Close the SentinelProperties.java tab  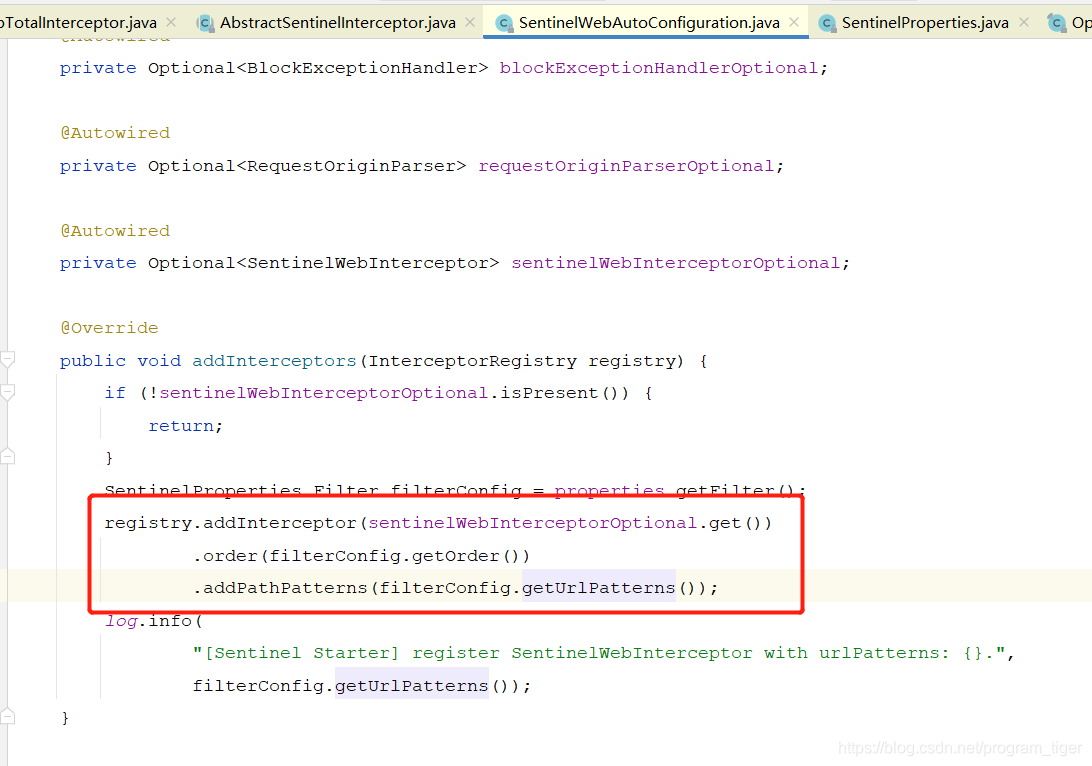1024,22
